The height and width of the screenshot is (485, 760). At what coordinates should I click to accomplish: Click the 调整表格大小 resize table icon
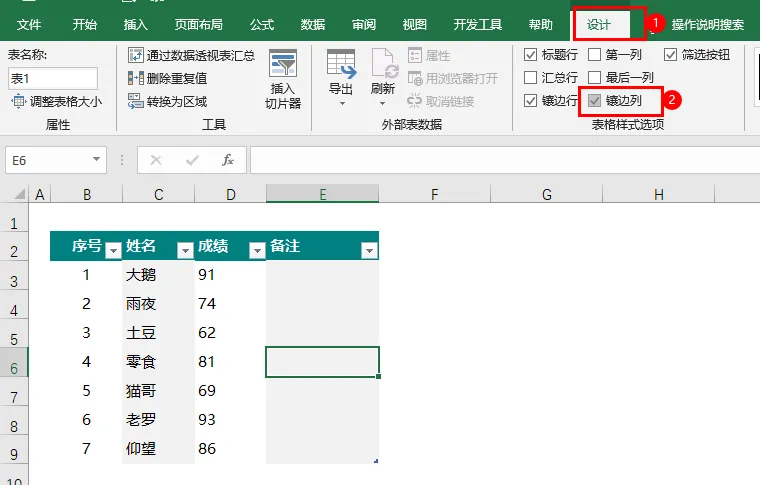(x=18, y=101)
